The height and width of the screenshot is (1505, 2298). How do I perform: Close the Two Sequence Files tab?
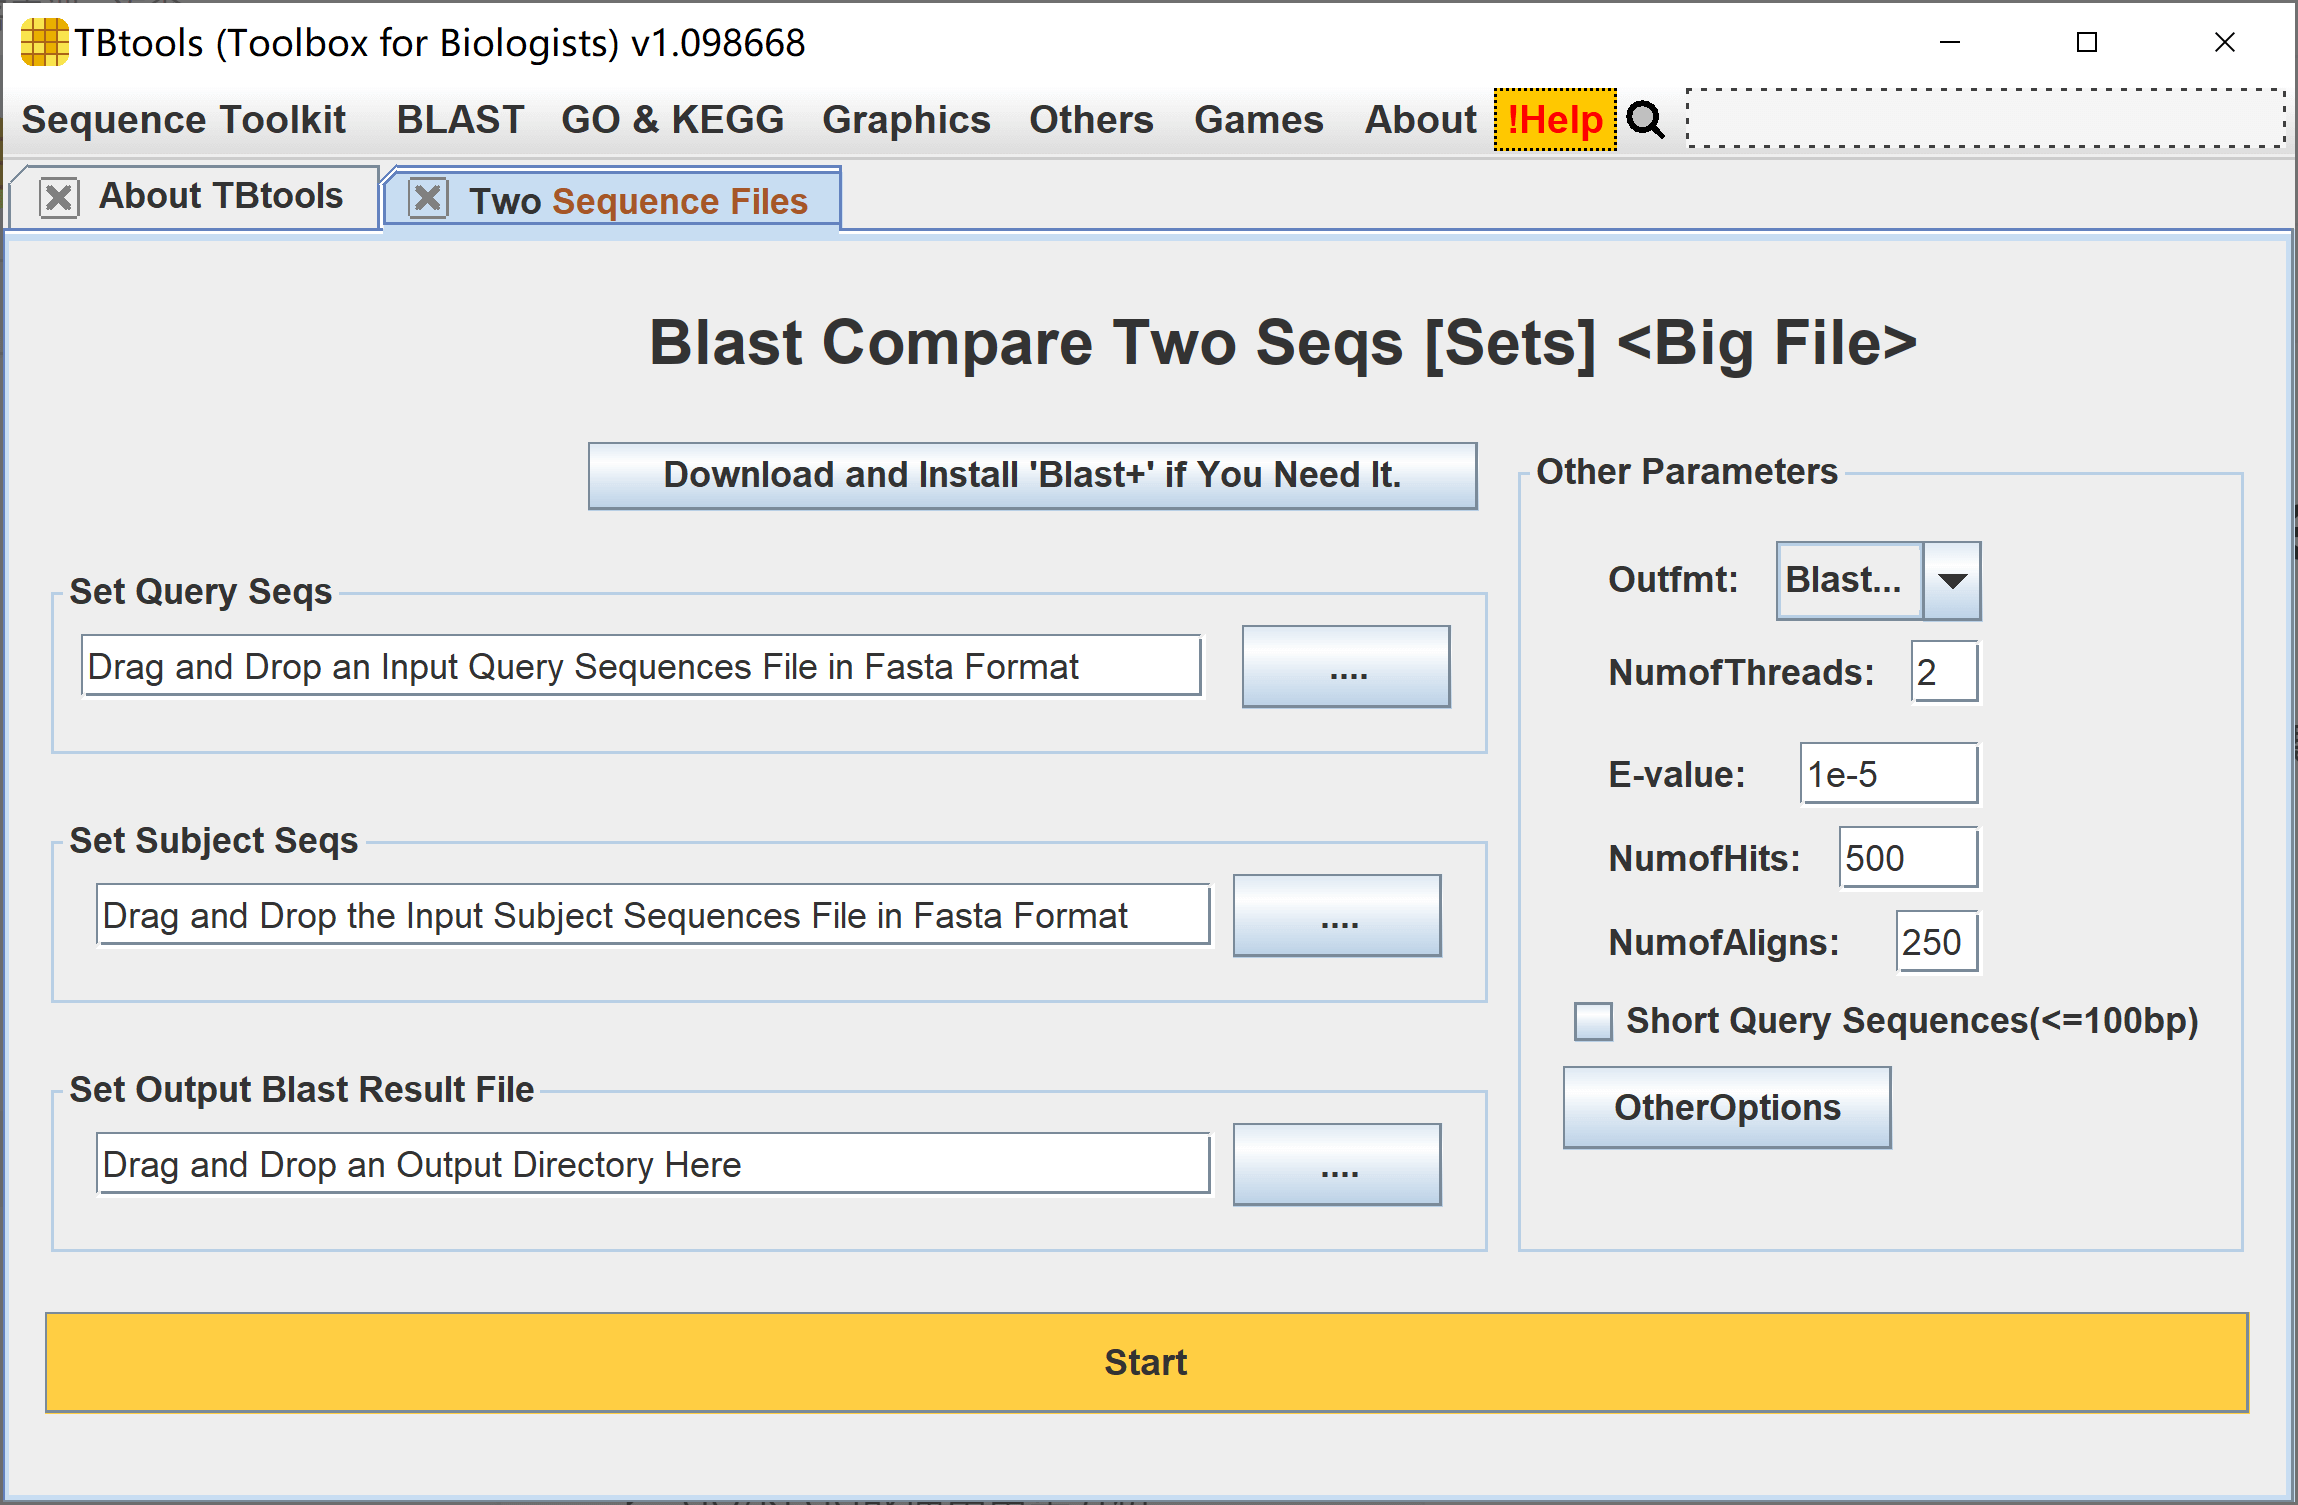pyautogui.click(x=428, y=198)
